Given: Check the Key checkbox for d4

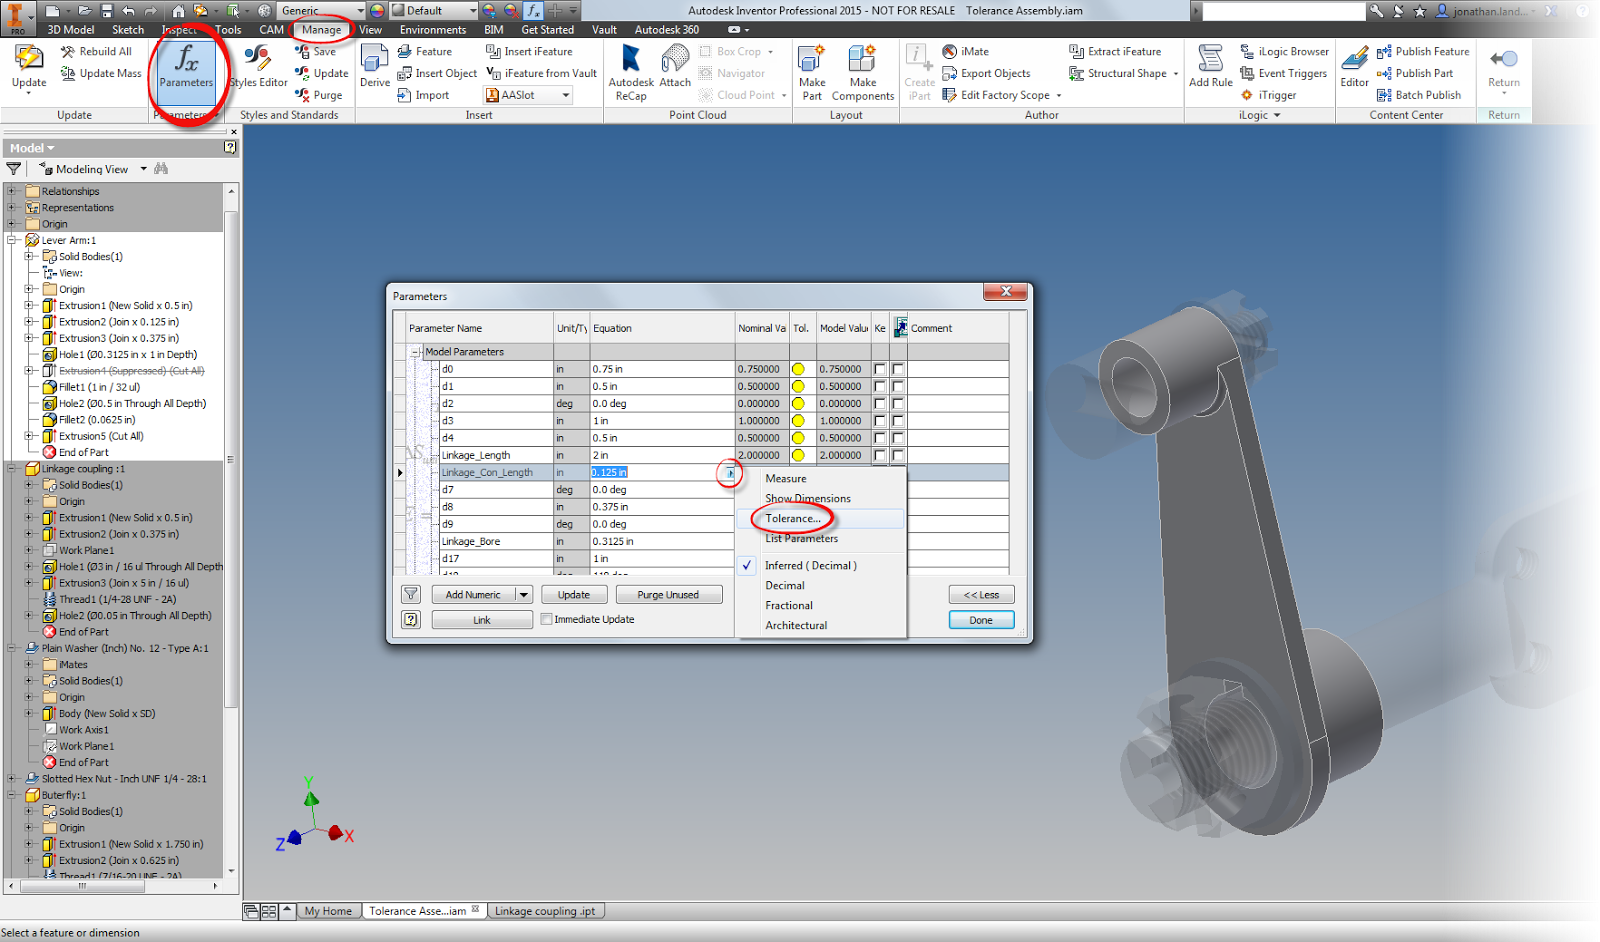Looking at the screenshot, I should pyautogui.click(x=880, y=438).
